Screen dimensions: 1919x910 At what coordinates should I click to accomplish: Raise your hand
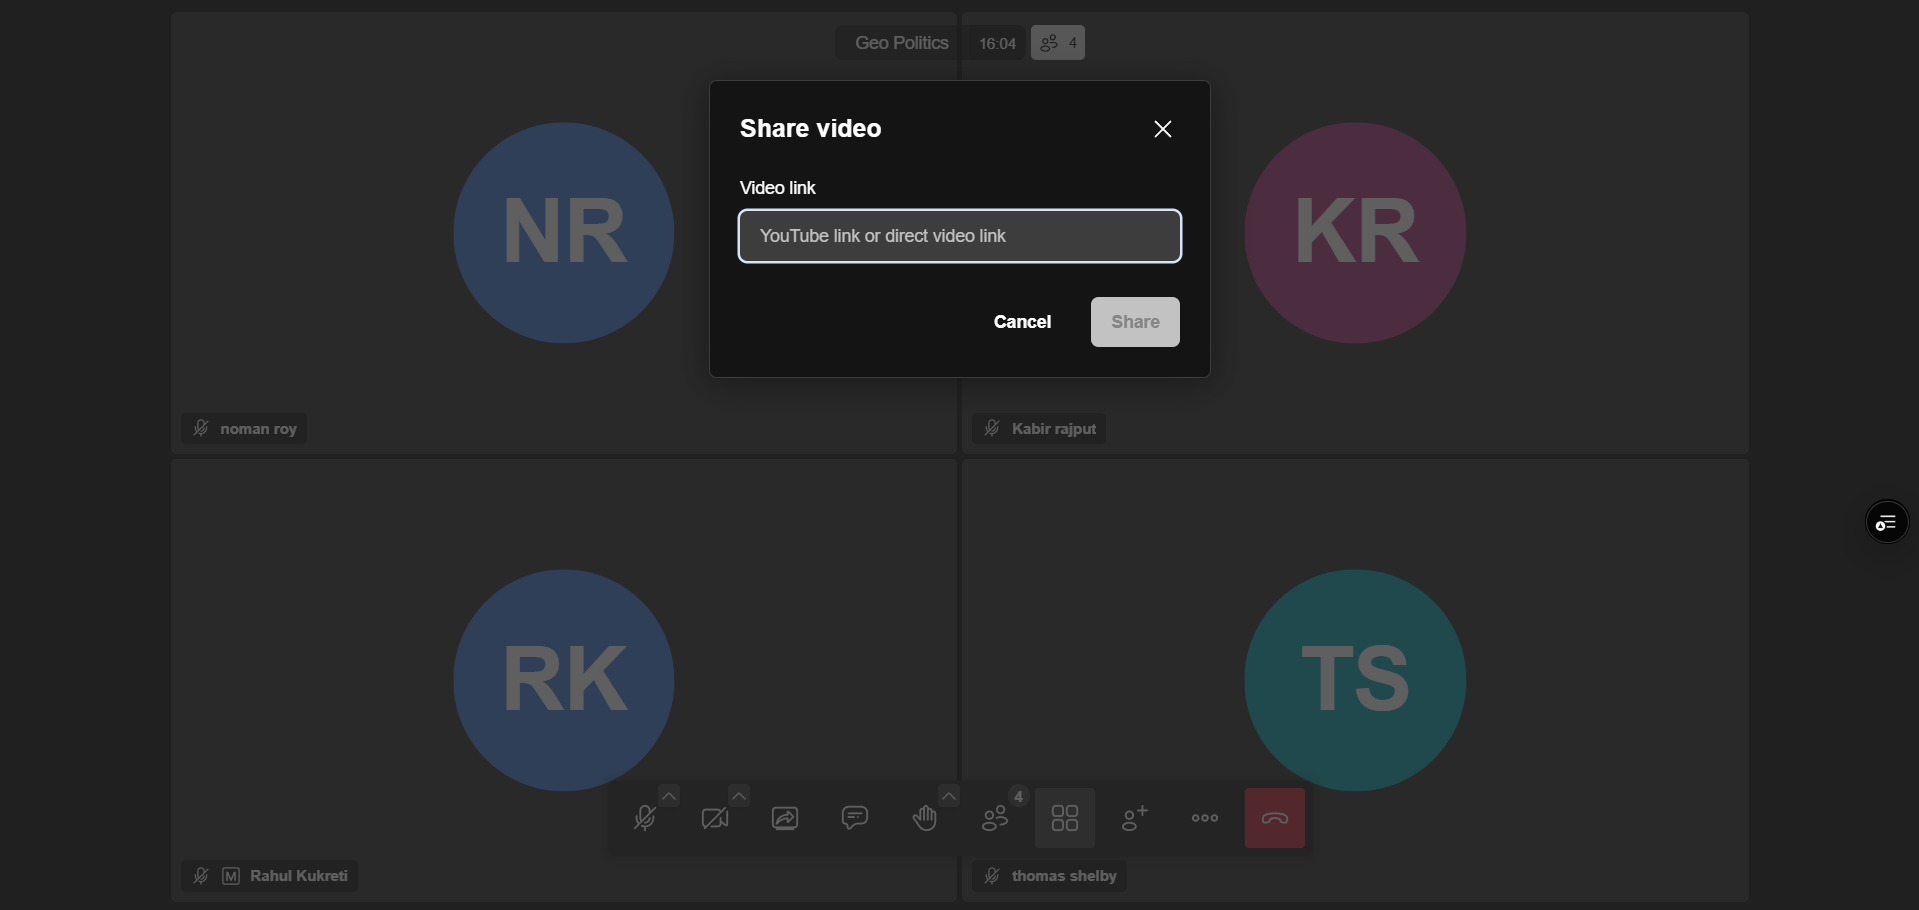click(924, 819)
